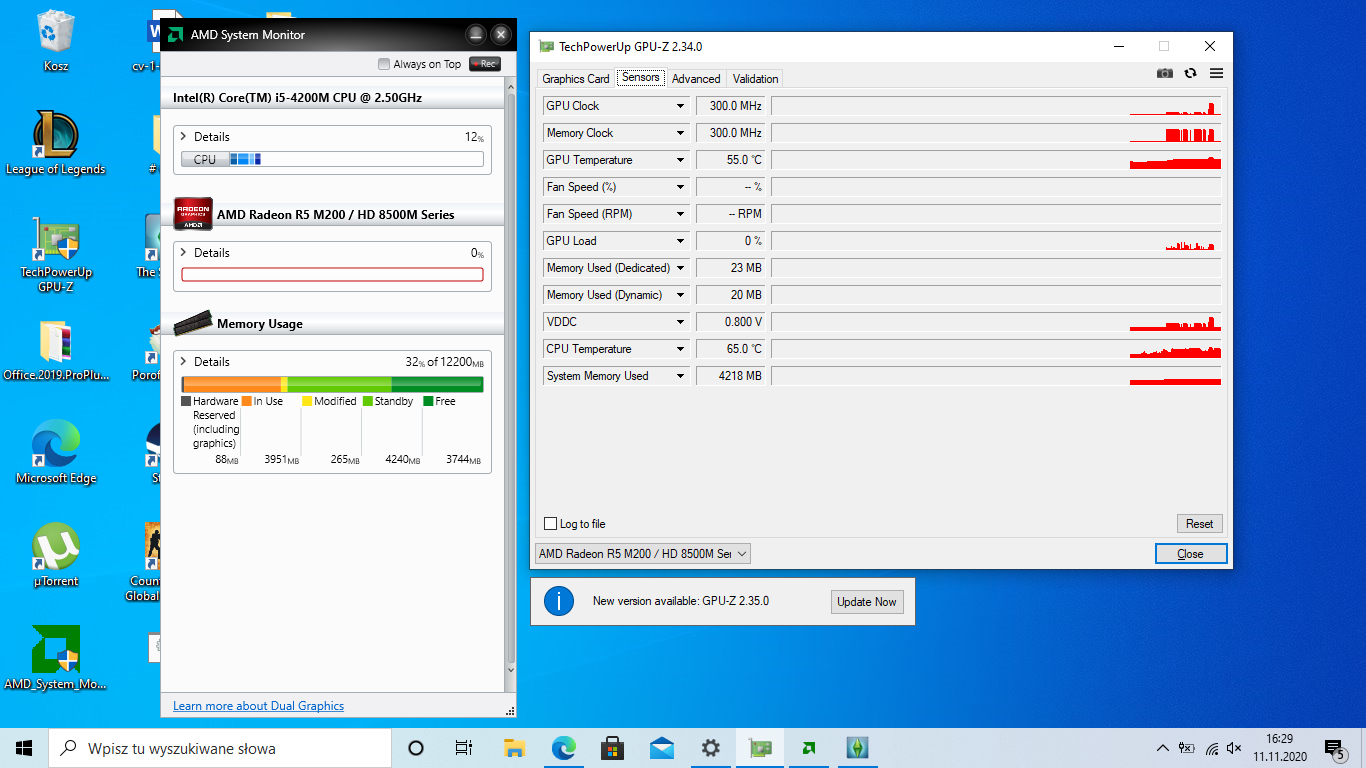
Task: Enable Log to file checkbox
Action: coord(550,524)
